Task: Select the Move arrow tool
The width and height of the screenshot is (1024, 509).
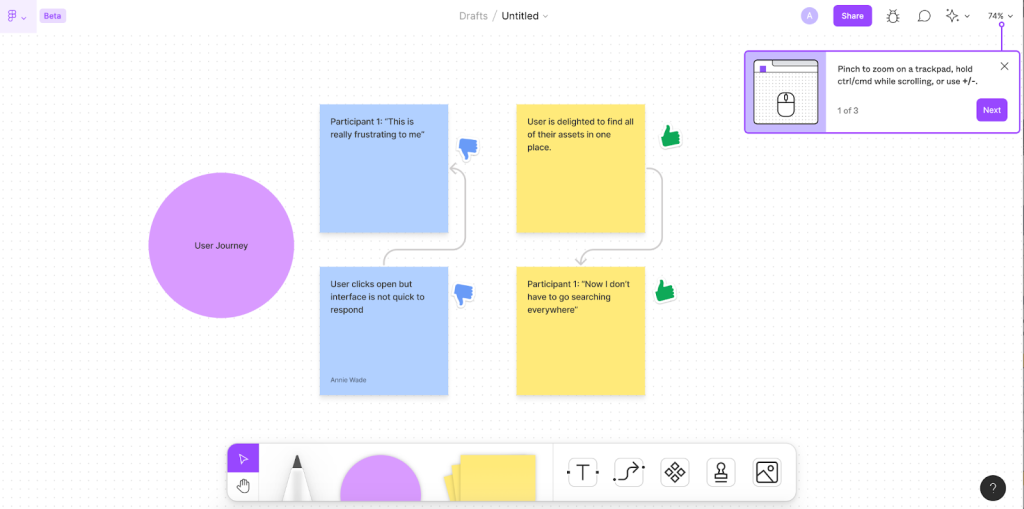Action: (243, 458)
